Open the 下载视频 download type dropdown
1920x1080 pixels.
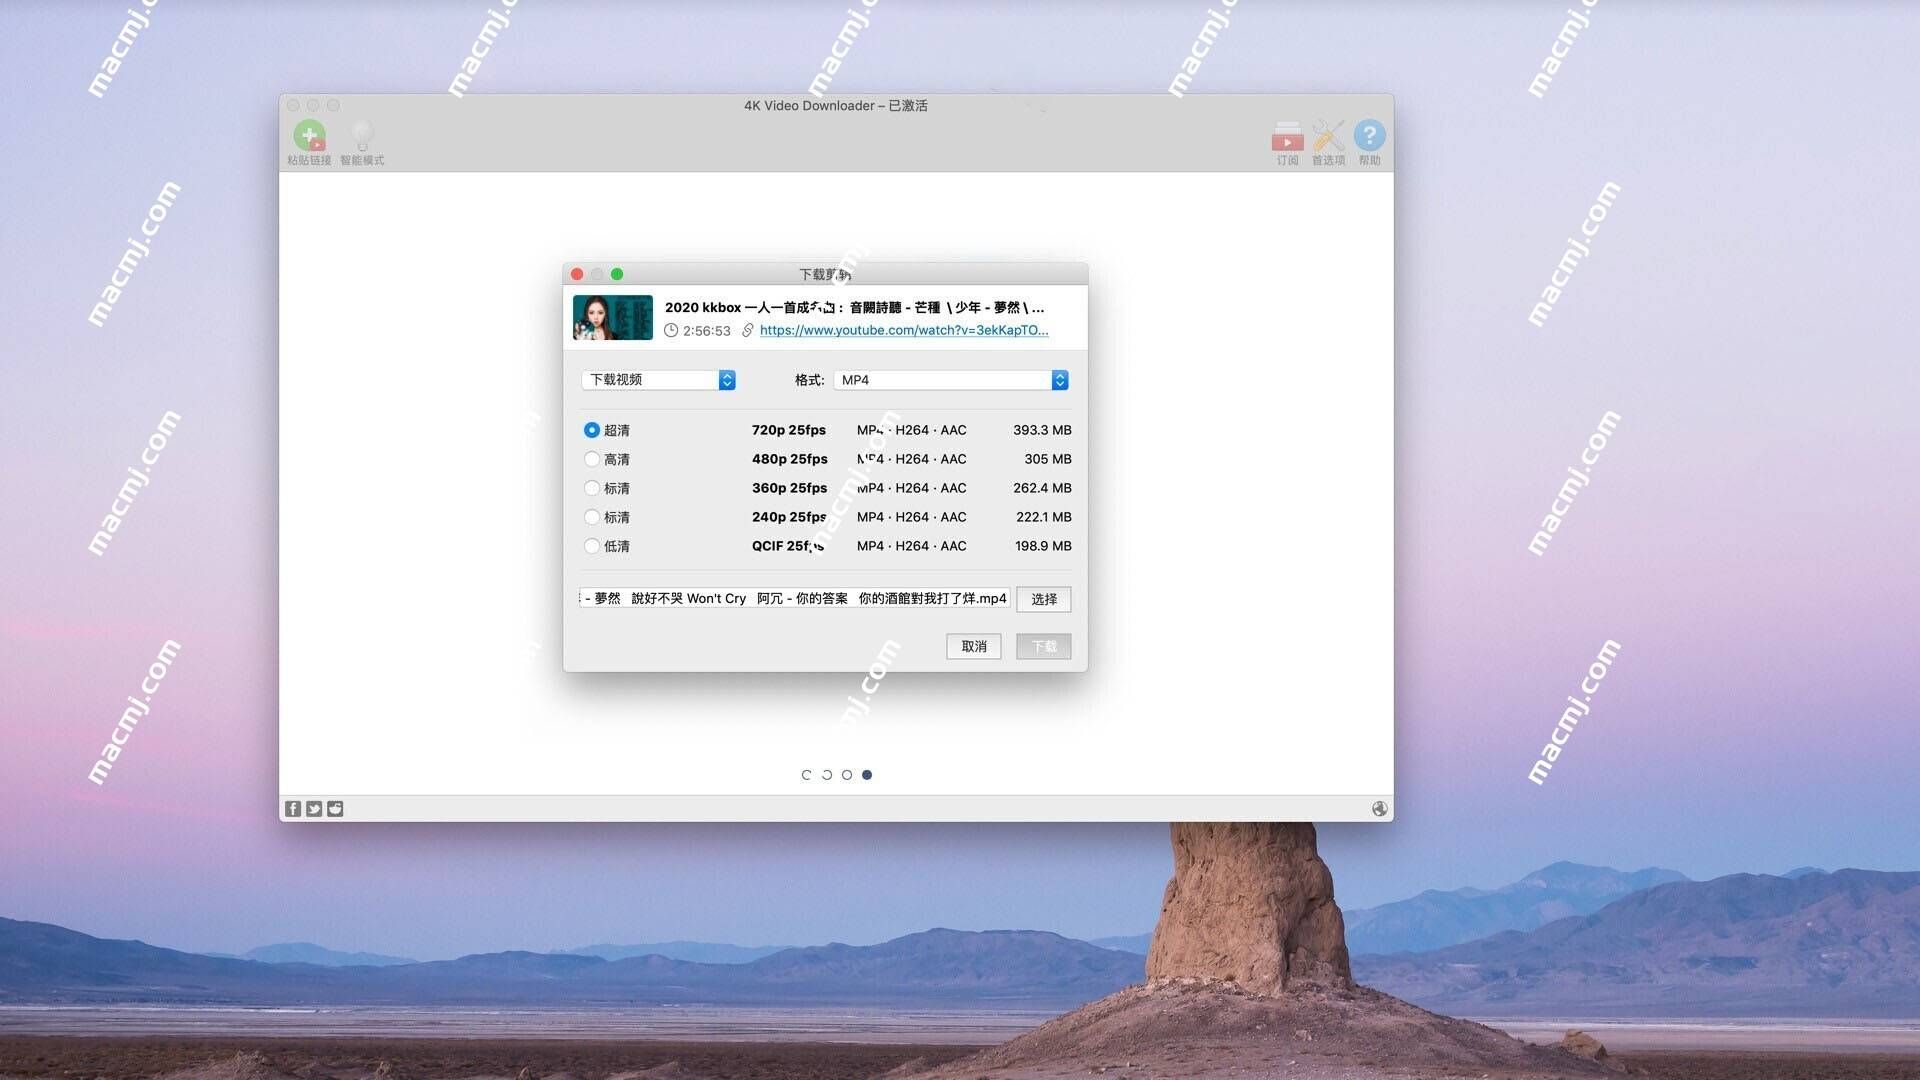coord(658,380)
